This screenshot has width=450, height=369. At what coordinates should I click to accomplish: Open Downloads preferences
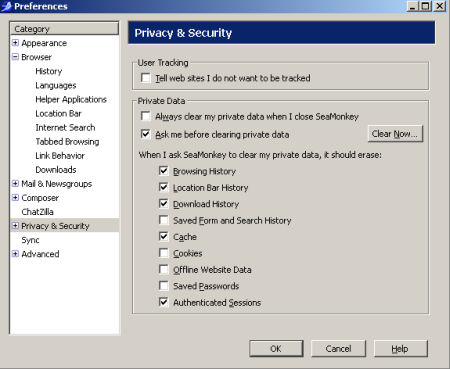(x=56, y=170)
